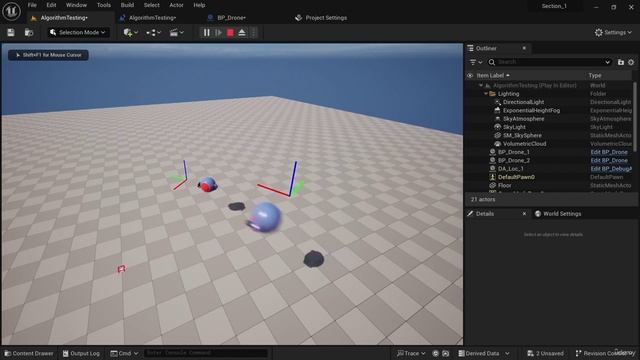640x360 pixels.
Task: Click Shift+F1 for Mouse Cursor hint
Action: (x=48, y=55)
